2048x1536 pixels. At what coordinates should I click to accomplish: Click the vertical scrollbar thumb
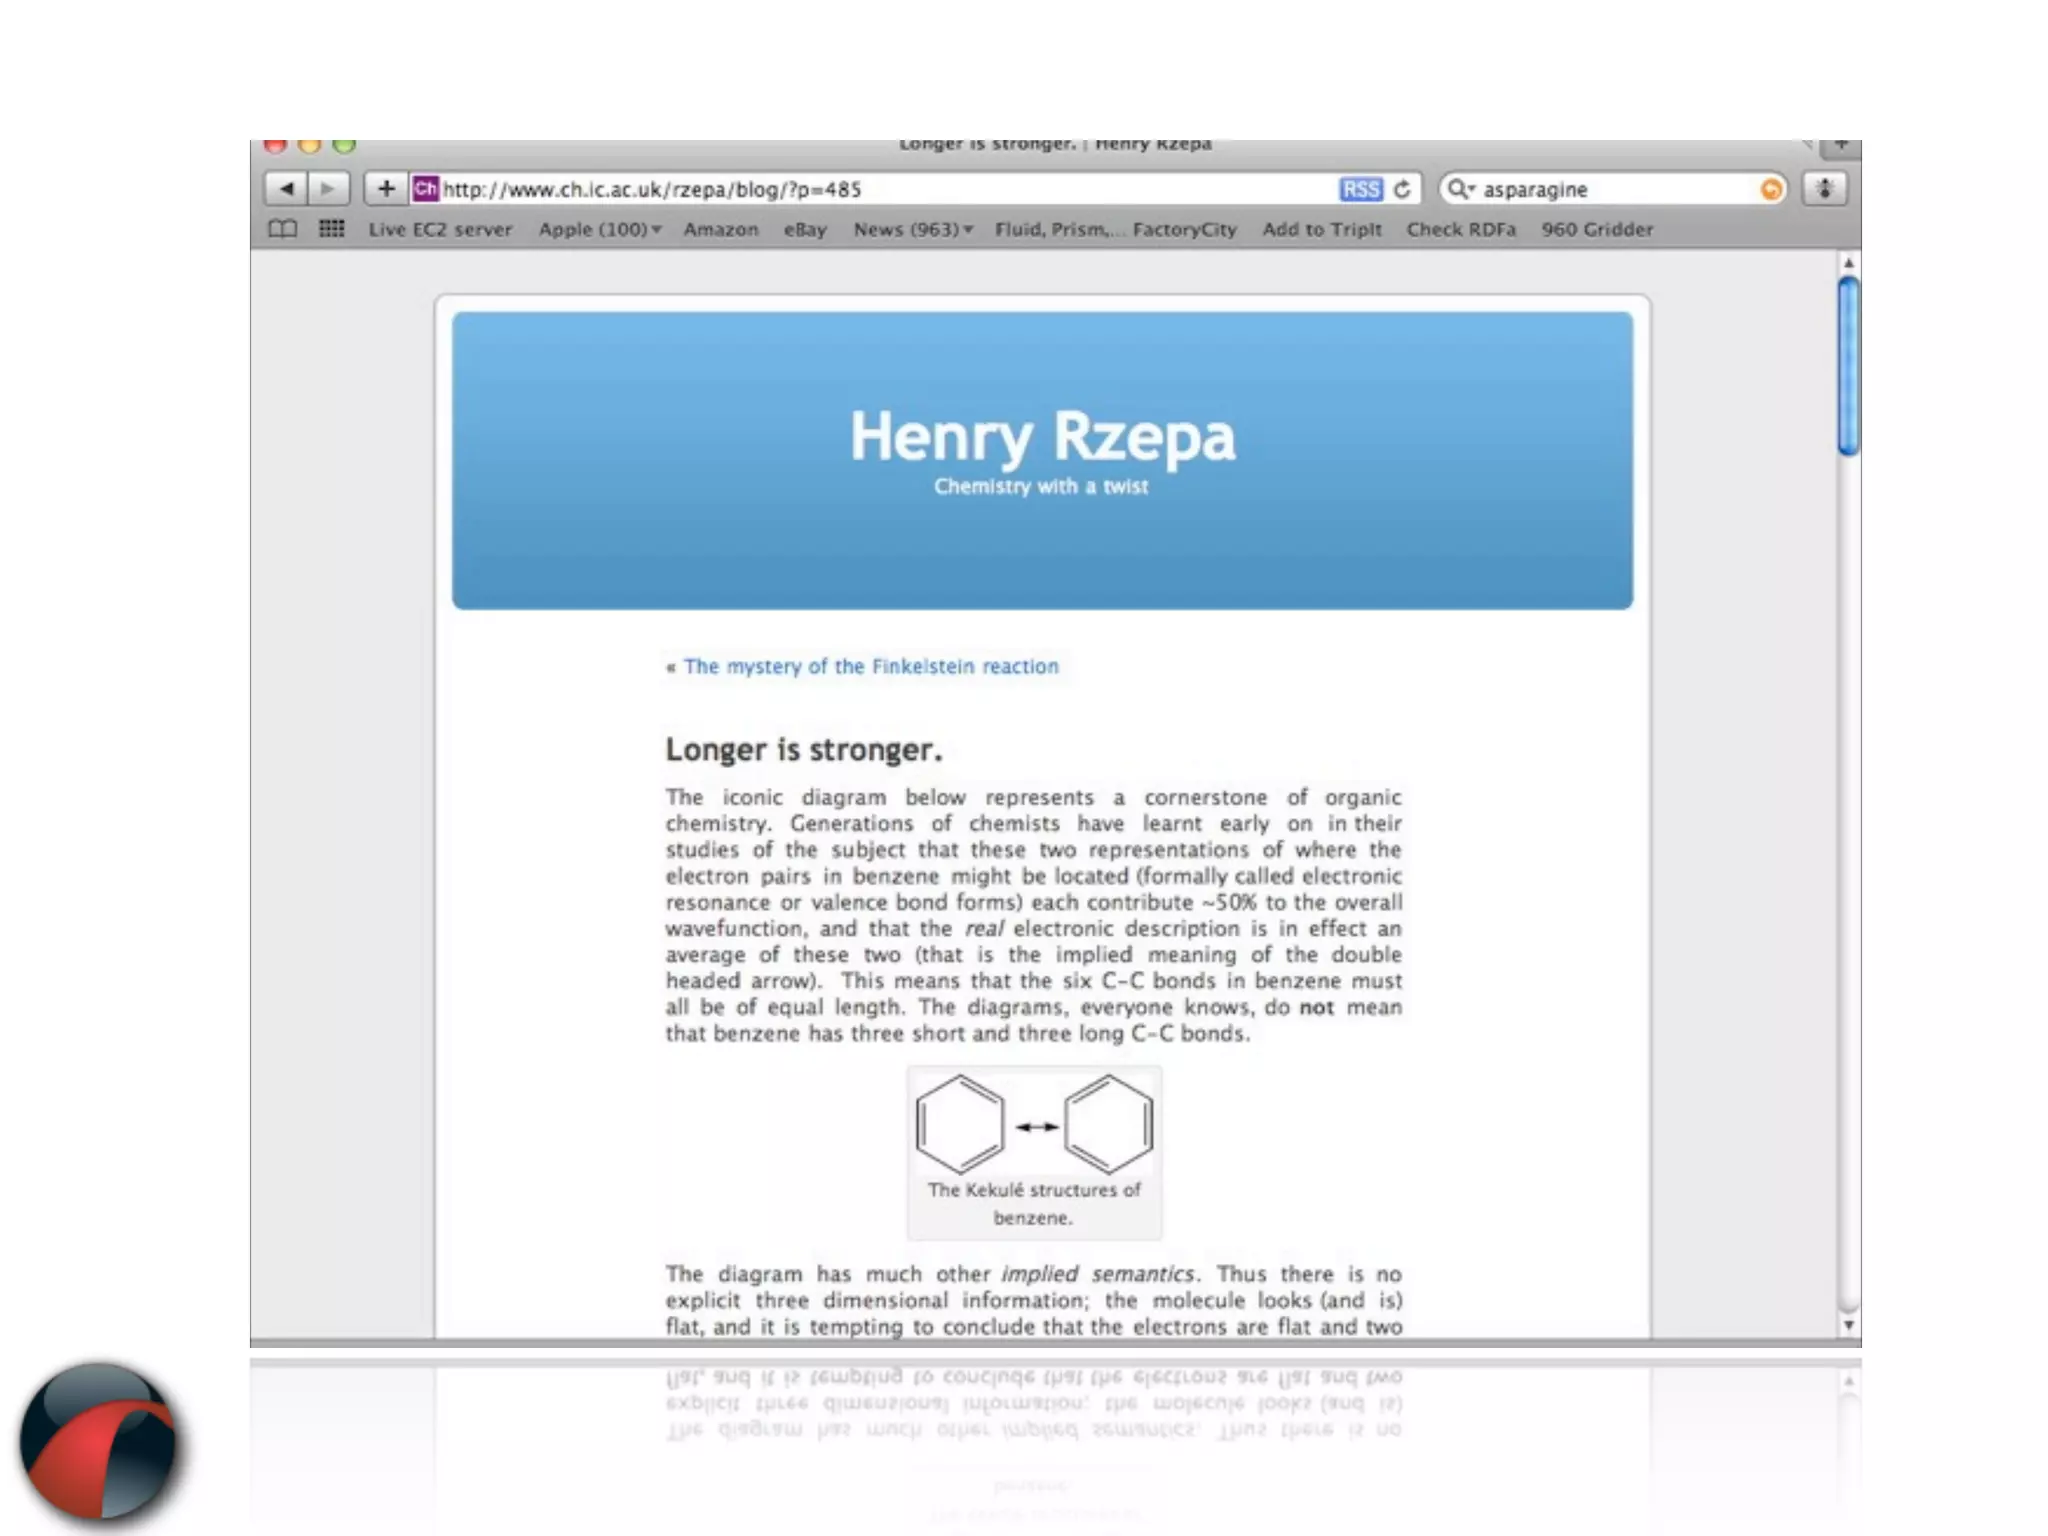pos(1848,366)
